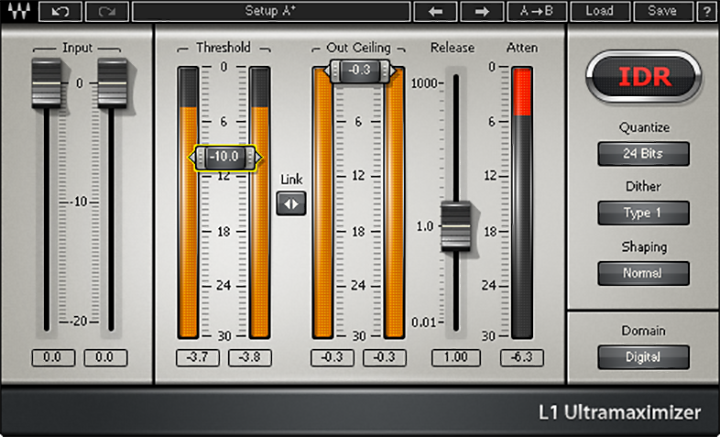
Task: Click the Atten label
Action: [x=522, y=47]
